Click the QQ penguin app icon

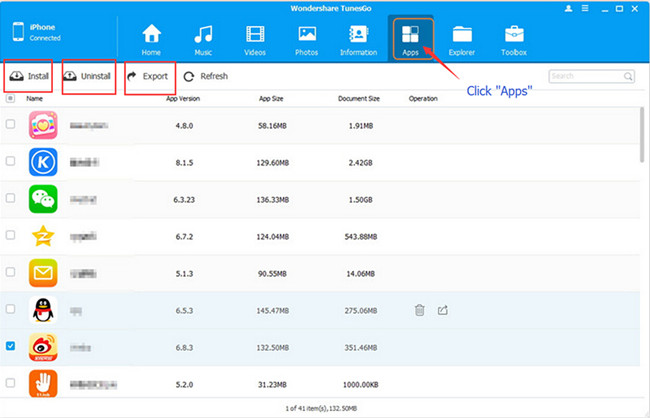[x=43, y=310]
